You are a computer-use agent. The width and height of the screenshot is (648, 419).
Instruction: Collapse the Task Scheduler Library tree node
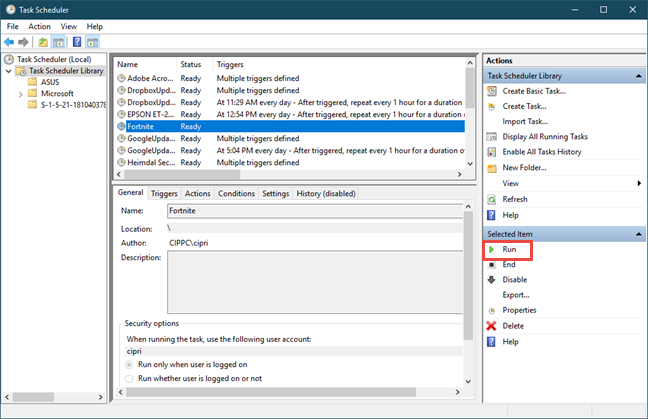(x=8, y=71)
